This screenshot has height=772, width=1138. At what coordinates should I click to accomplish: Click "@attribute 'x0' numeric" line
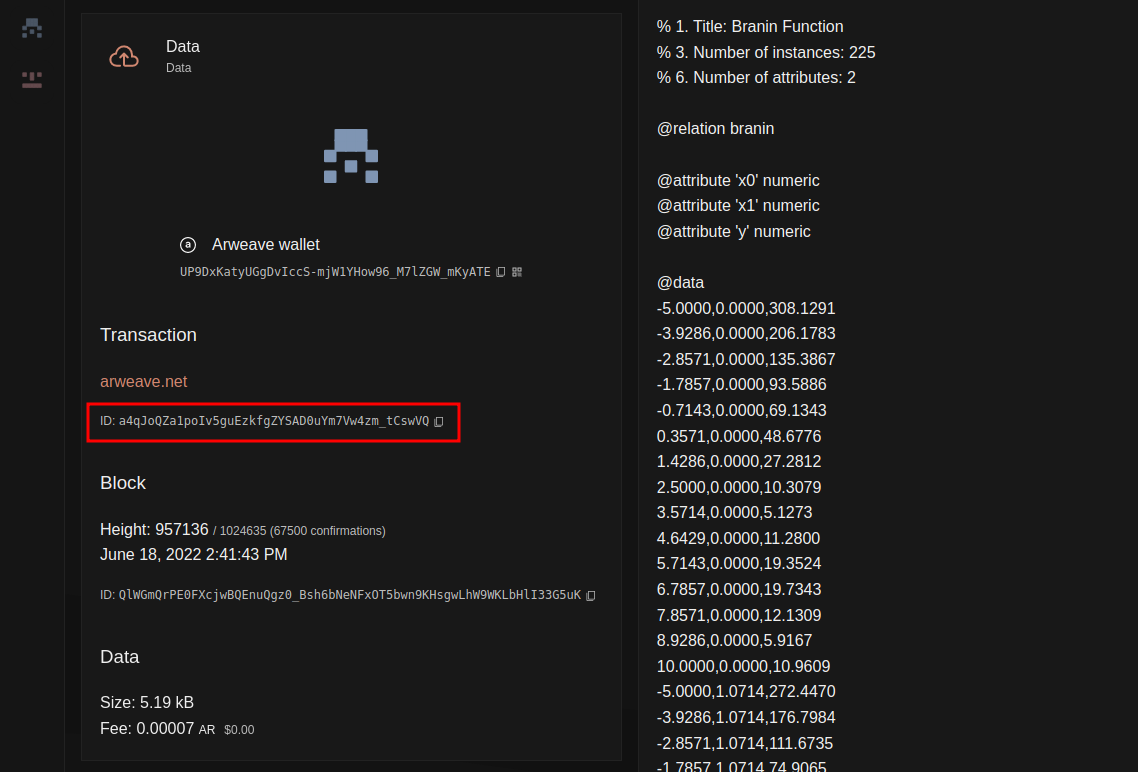click(x=738, y=181)
